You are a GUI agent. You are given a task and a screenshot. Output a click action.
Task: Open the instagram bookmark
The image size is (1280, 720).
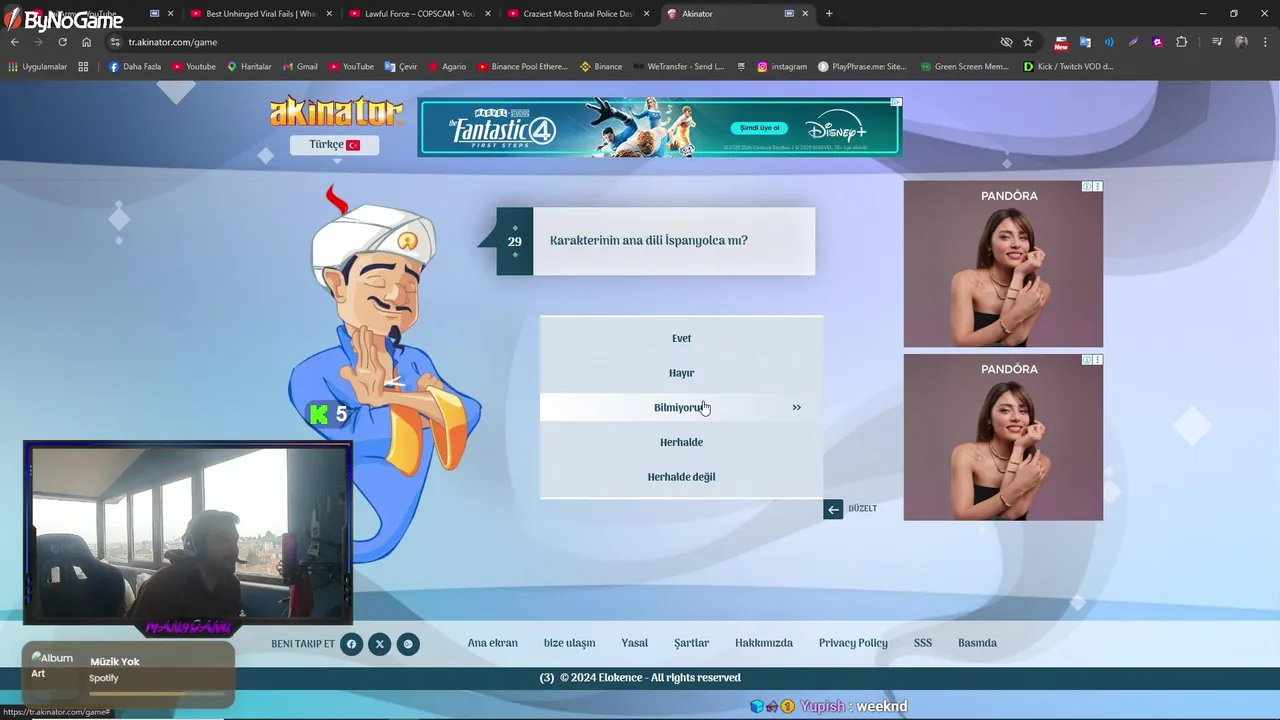[x=781, y=67]
